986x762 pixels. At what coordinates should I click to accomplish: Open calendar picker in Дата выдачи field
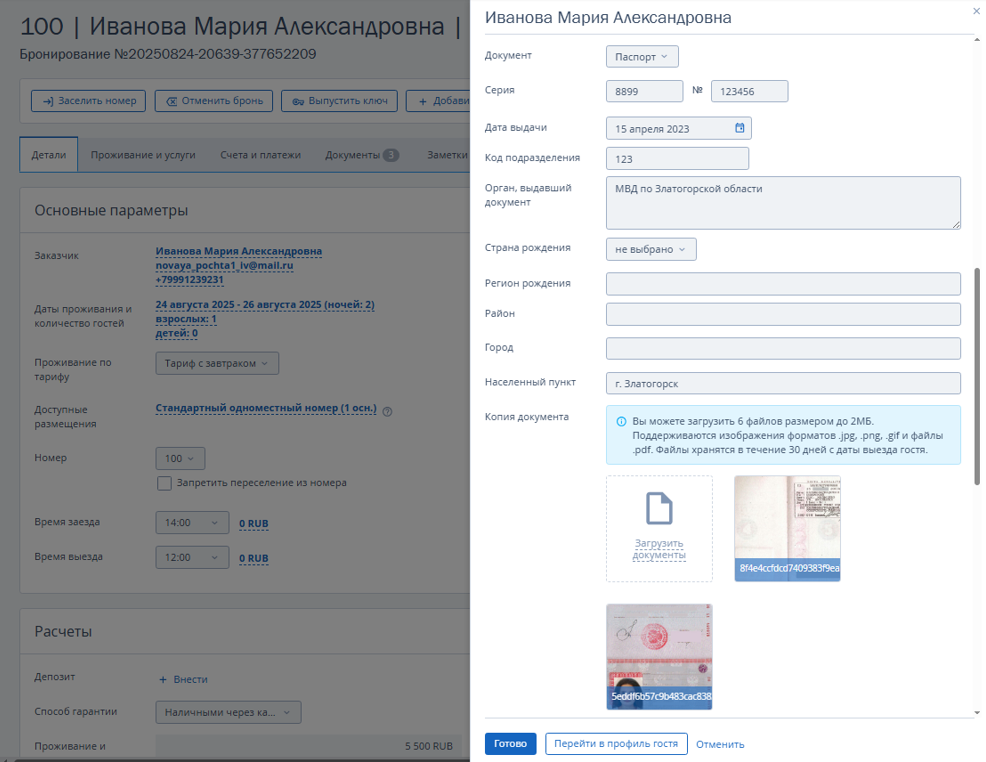[x=740, y=128]
